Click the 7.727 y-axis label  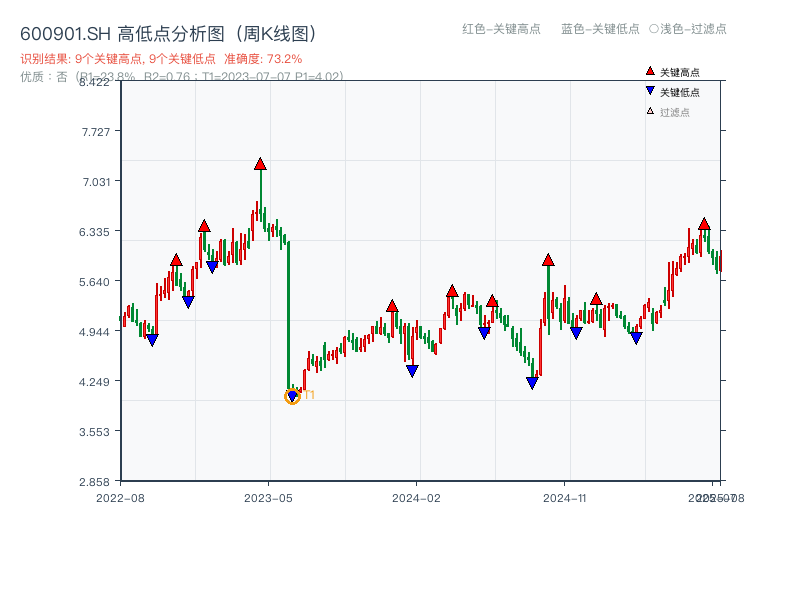pyautogui.click(x=96, y=132)
